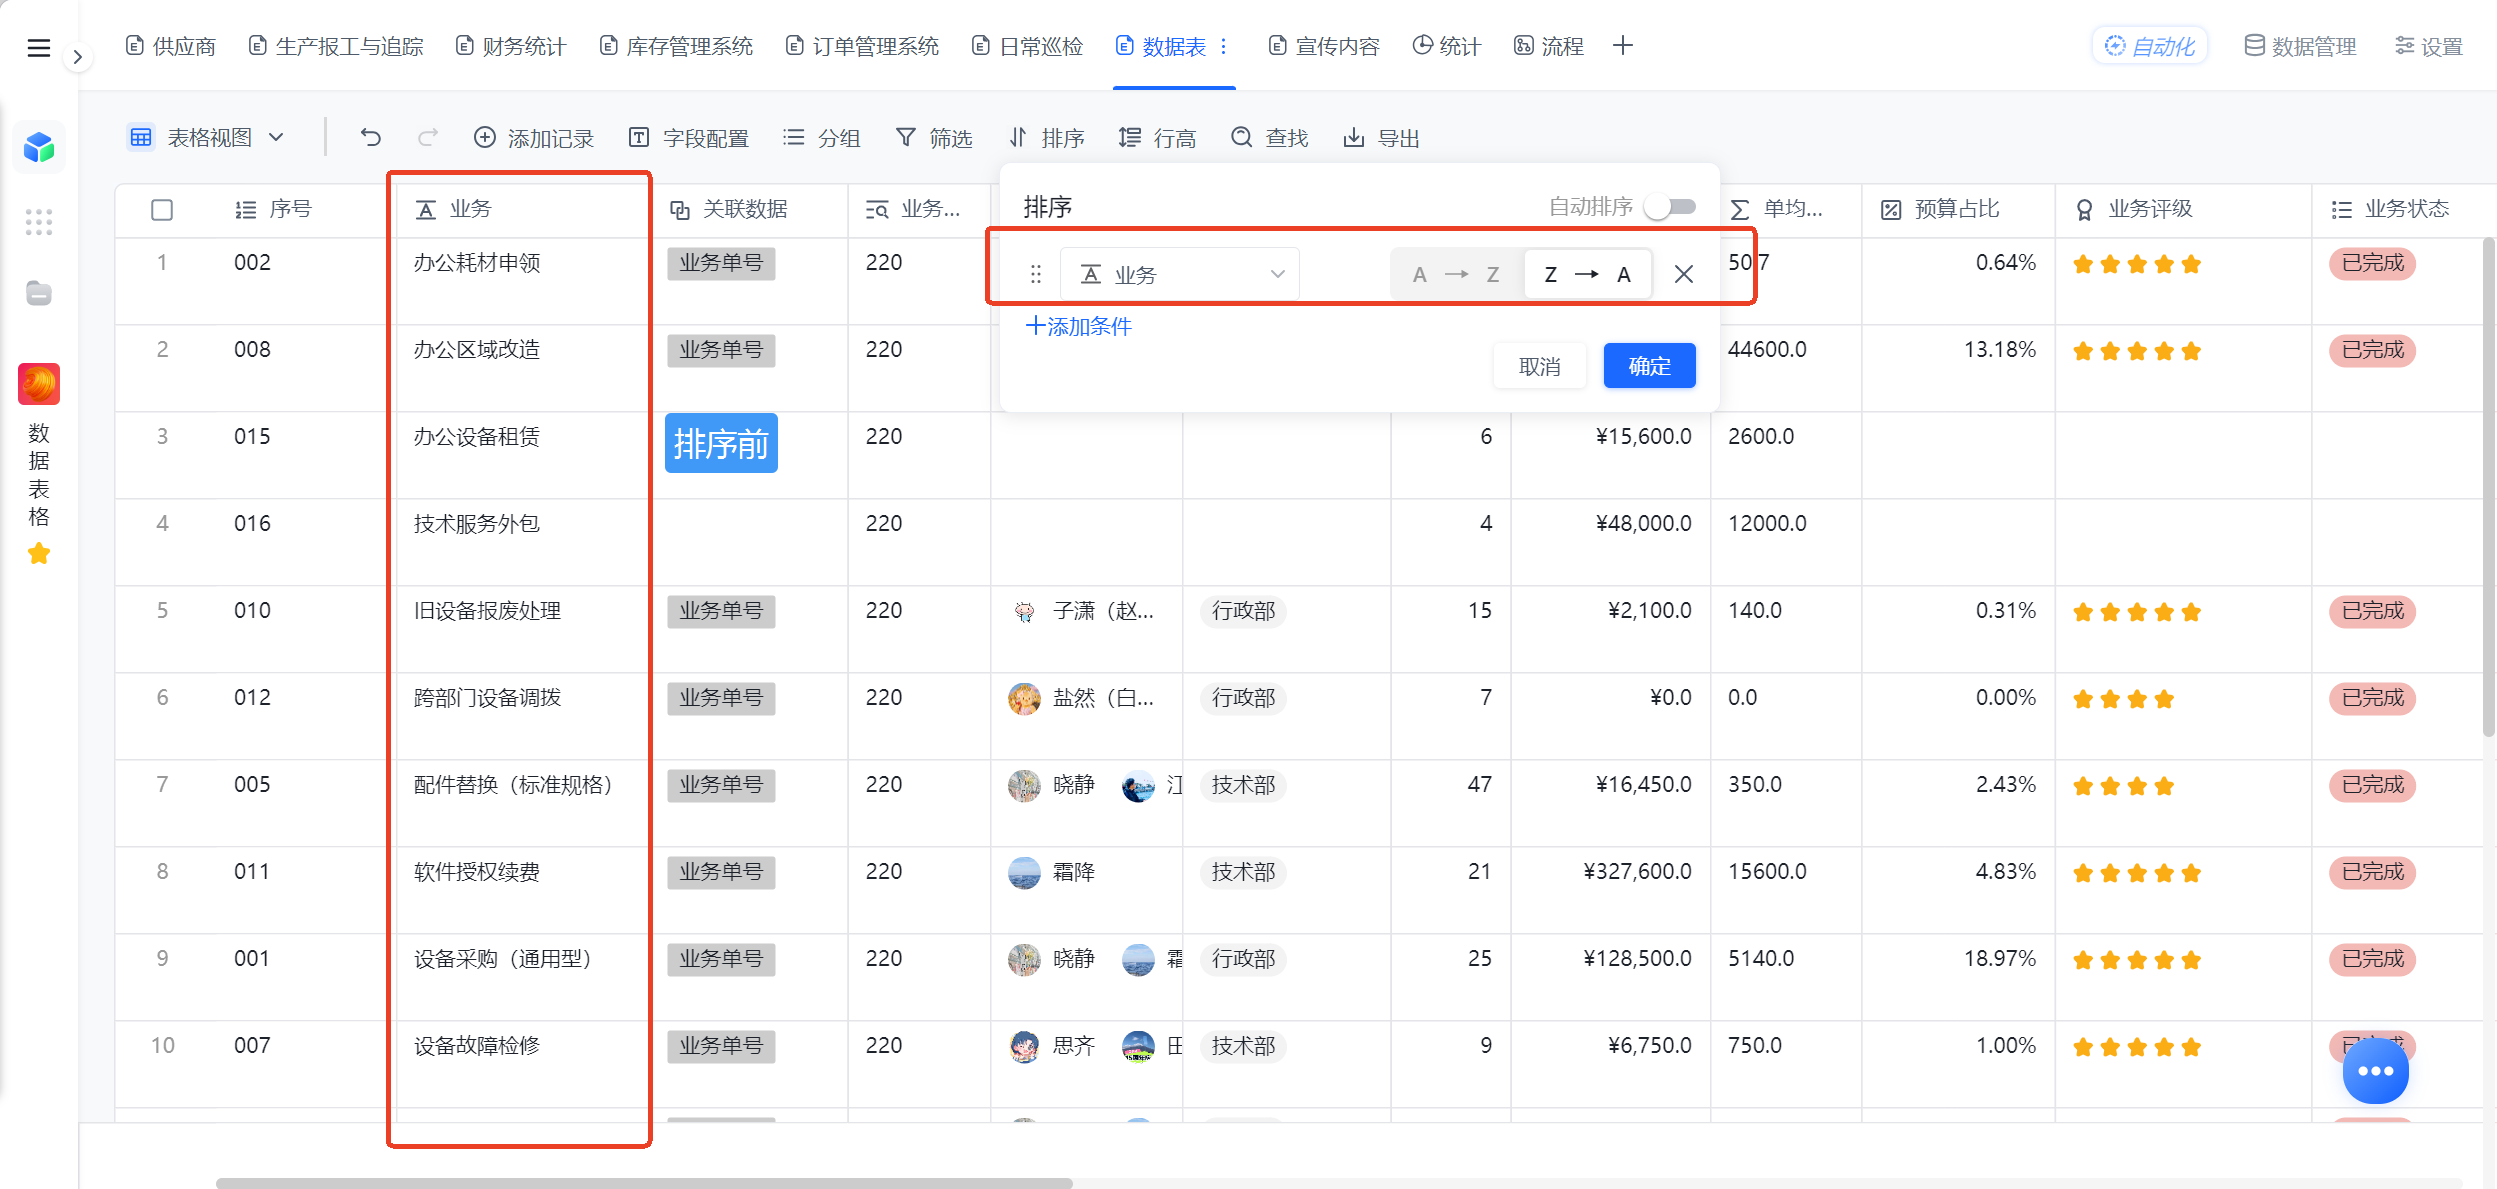Click the horizontal scrollbar at the bottom
The height and width of the screenshot is (1189, 2497).
click(x=644, y=1183)
